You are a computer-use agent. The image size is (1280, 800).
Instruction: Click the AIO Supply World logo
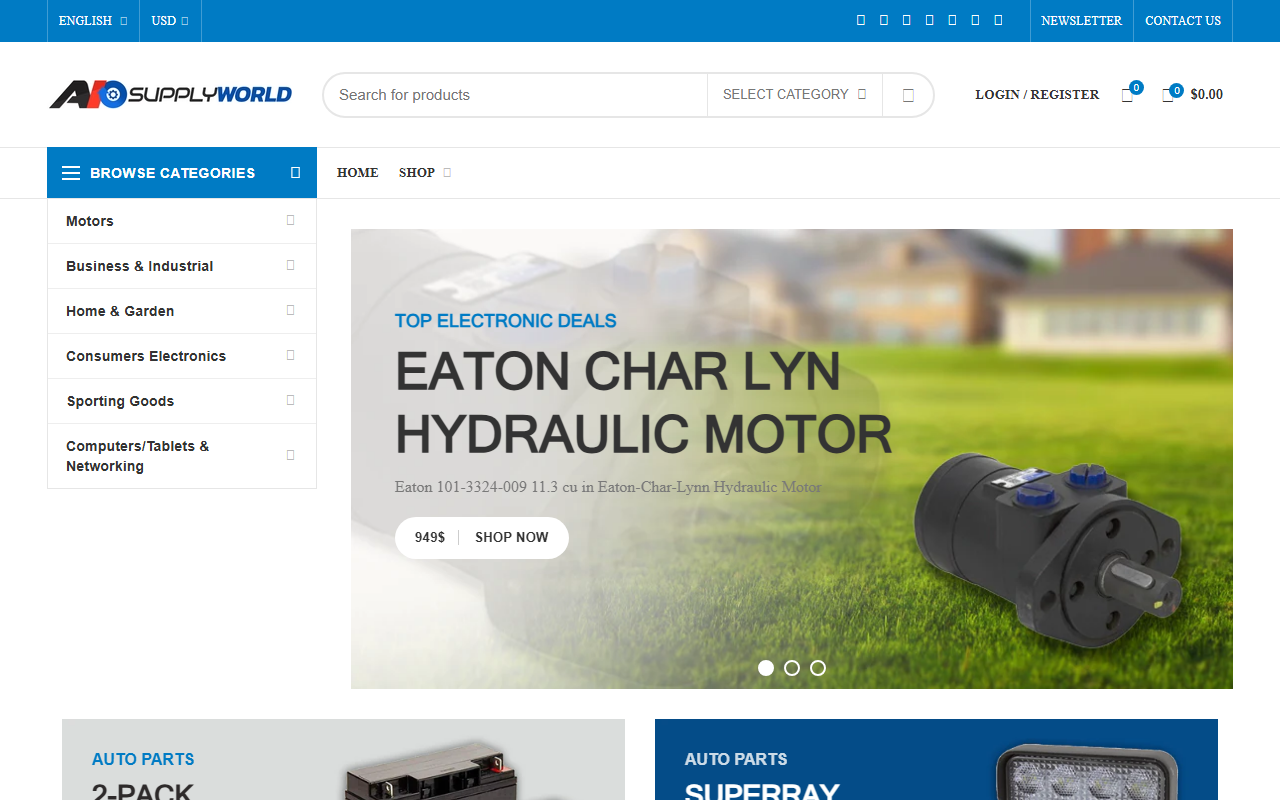pyautogui.click(x=171, y=95)
